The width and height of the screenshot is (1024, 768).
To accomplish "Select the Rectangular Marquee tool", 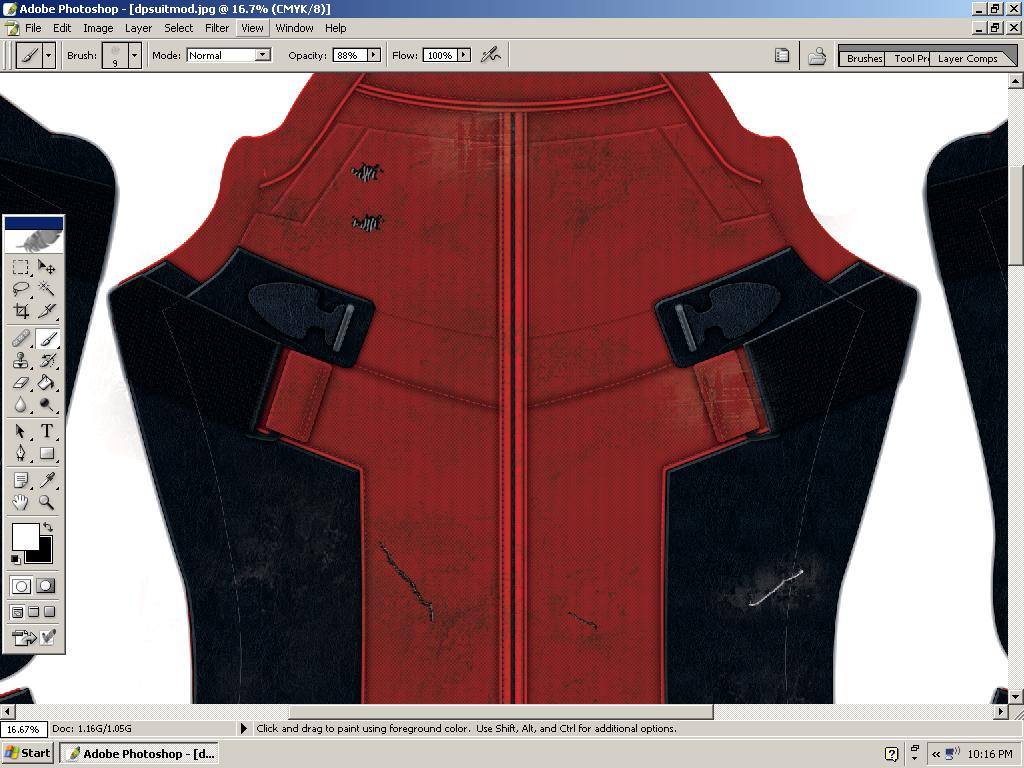I will click(x=21, y=267).
